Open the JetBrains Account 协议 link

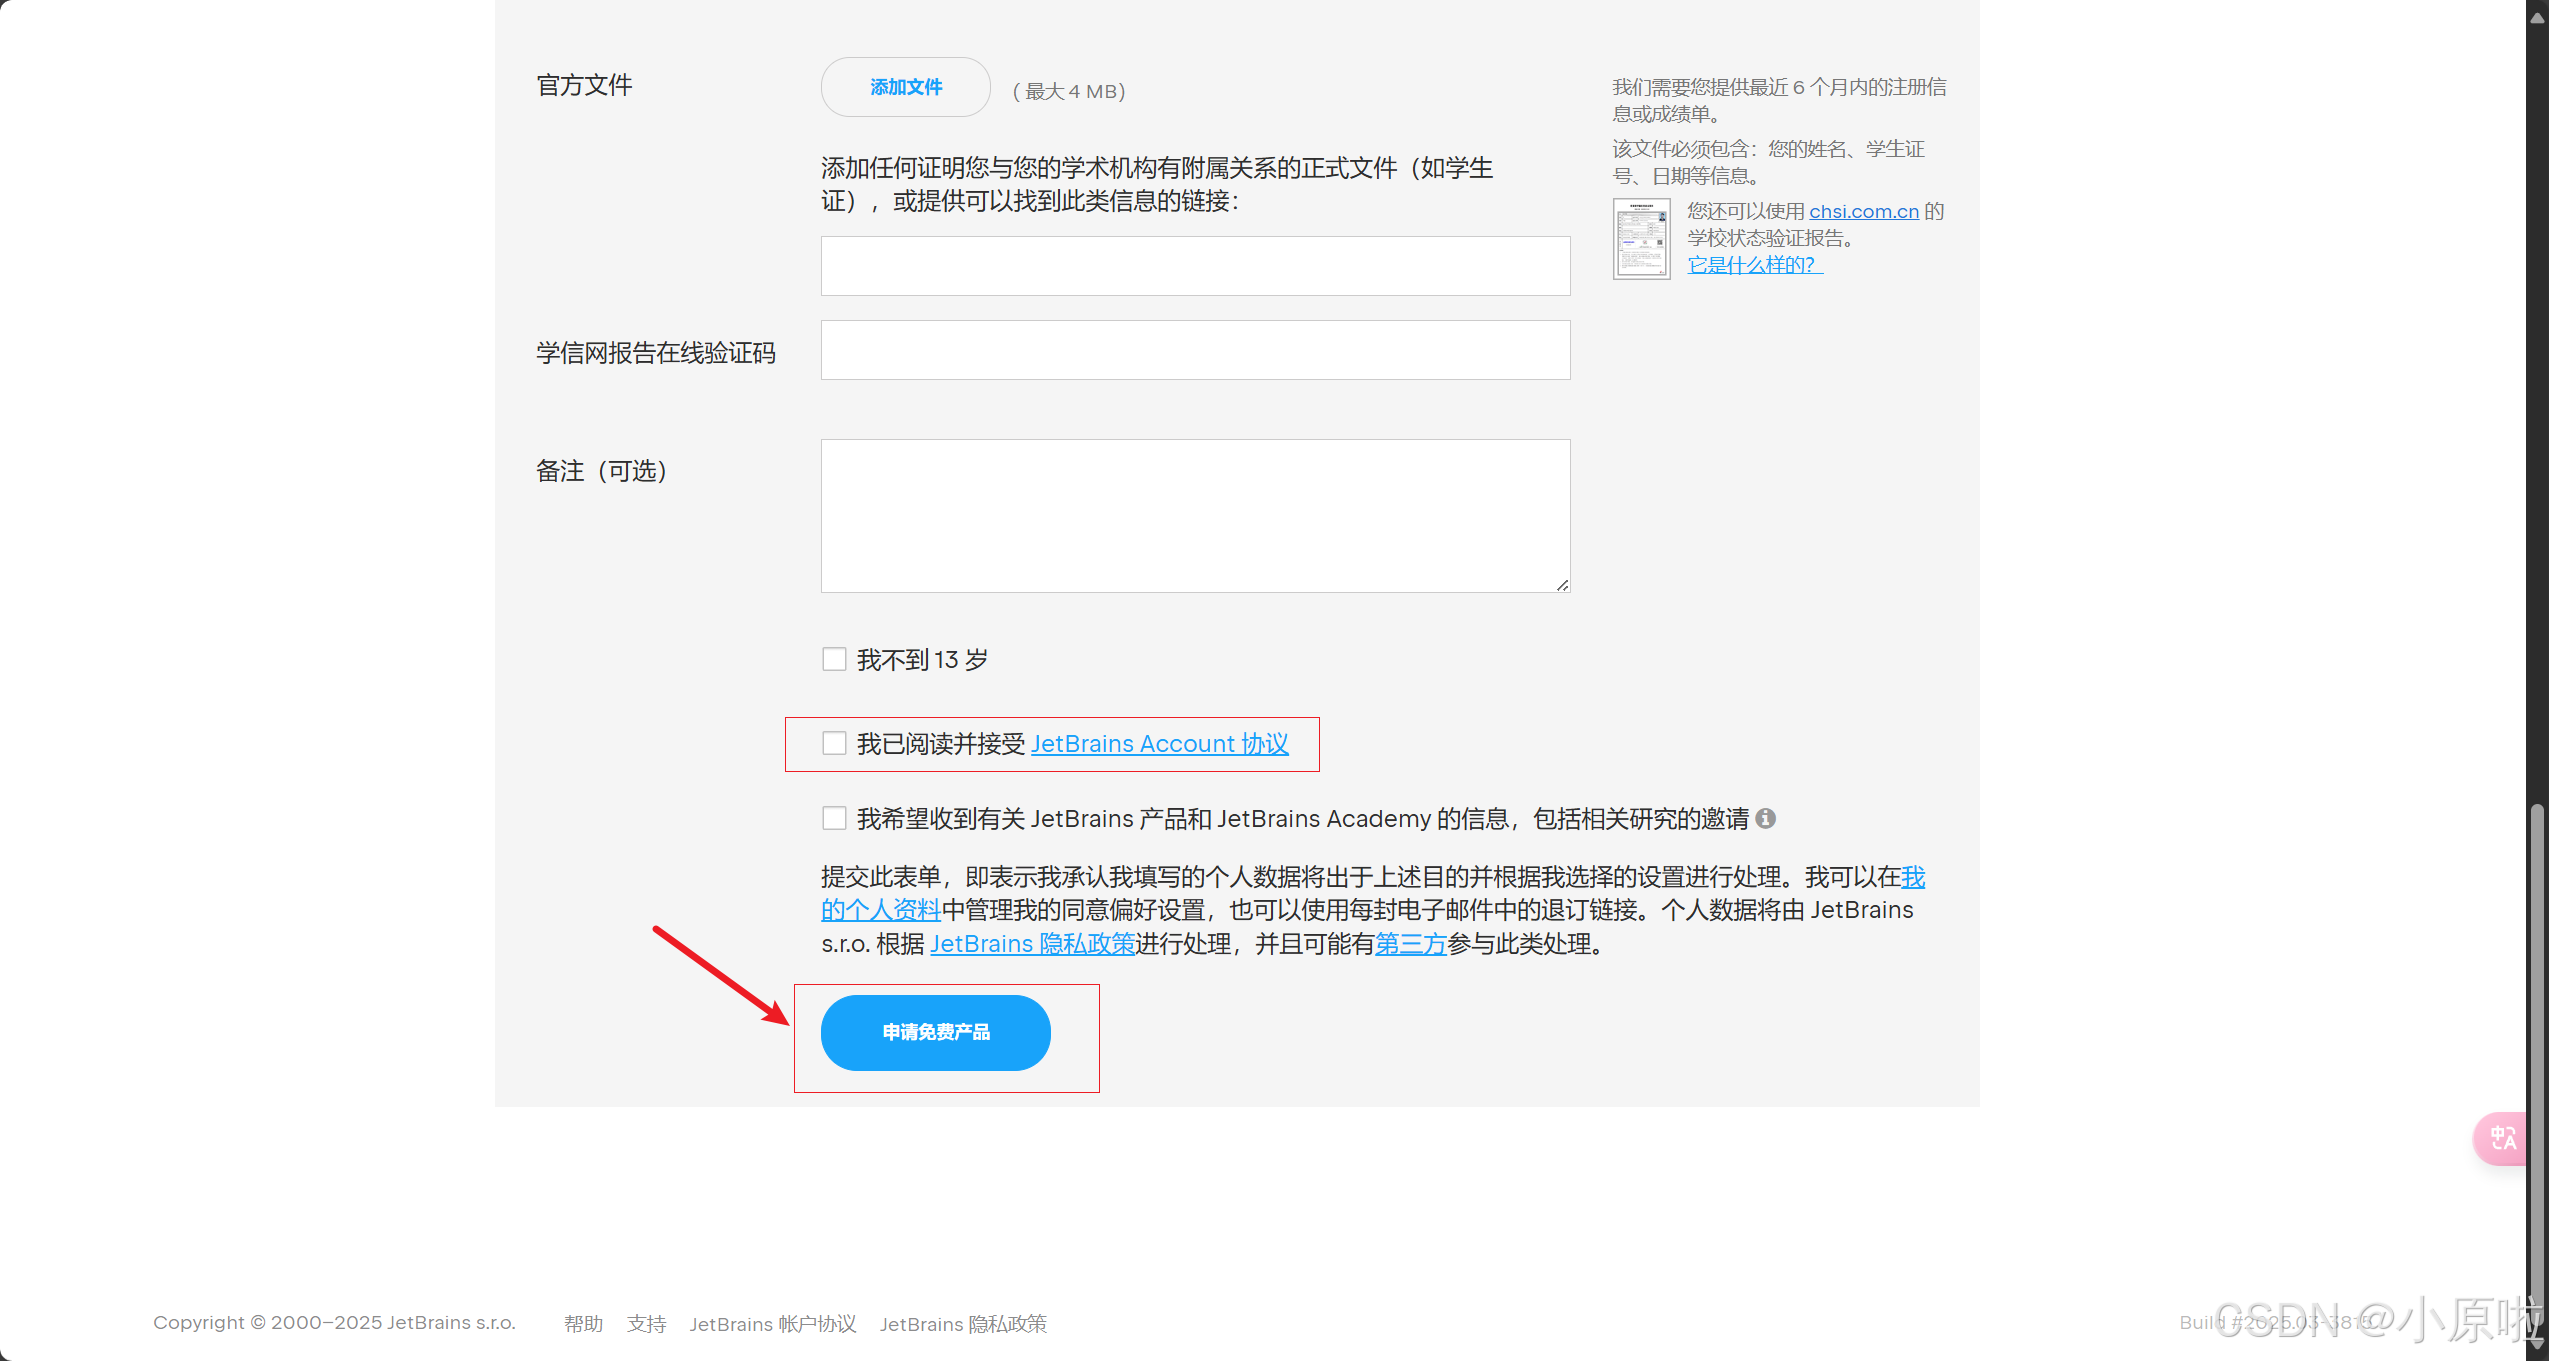coord(1159,744)
